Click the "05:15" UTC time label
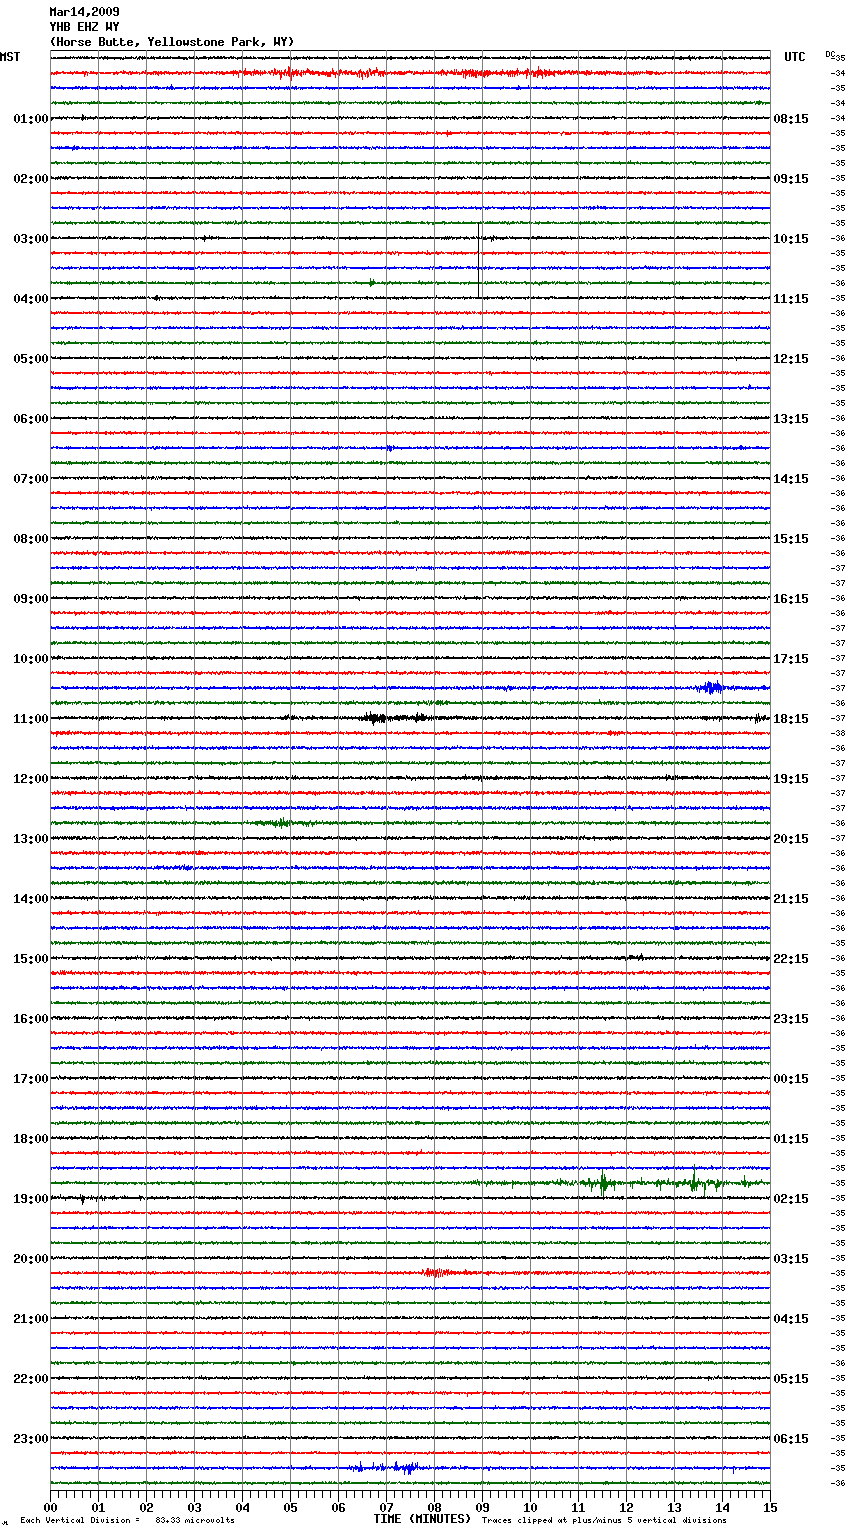The width and height of the screenshot is (850, 1534). click(791, 1379)
